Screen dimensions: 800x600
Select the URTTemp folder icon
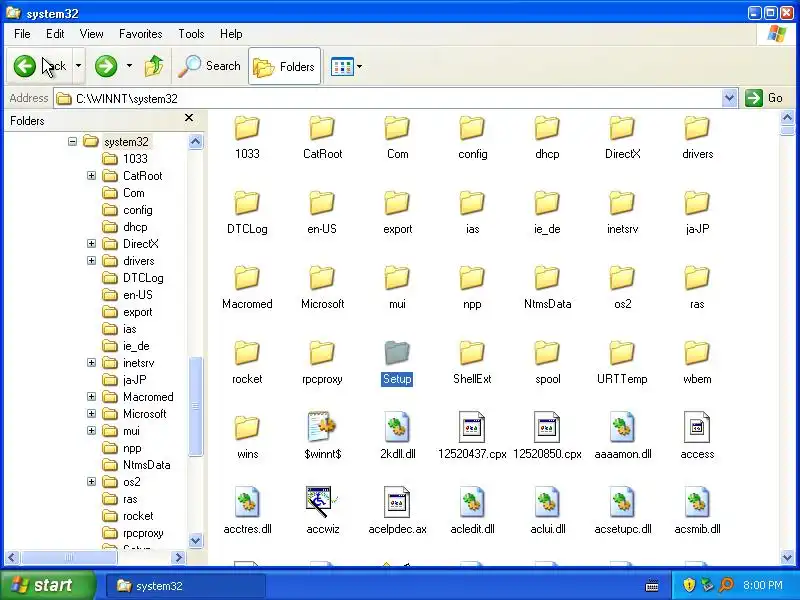tap(622, 353)
